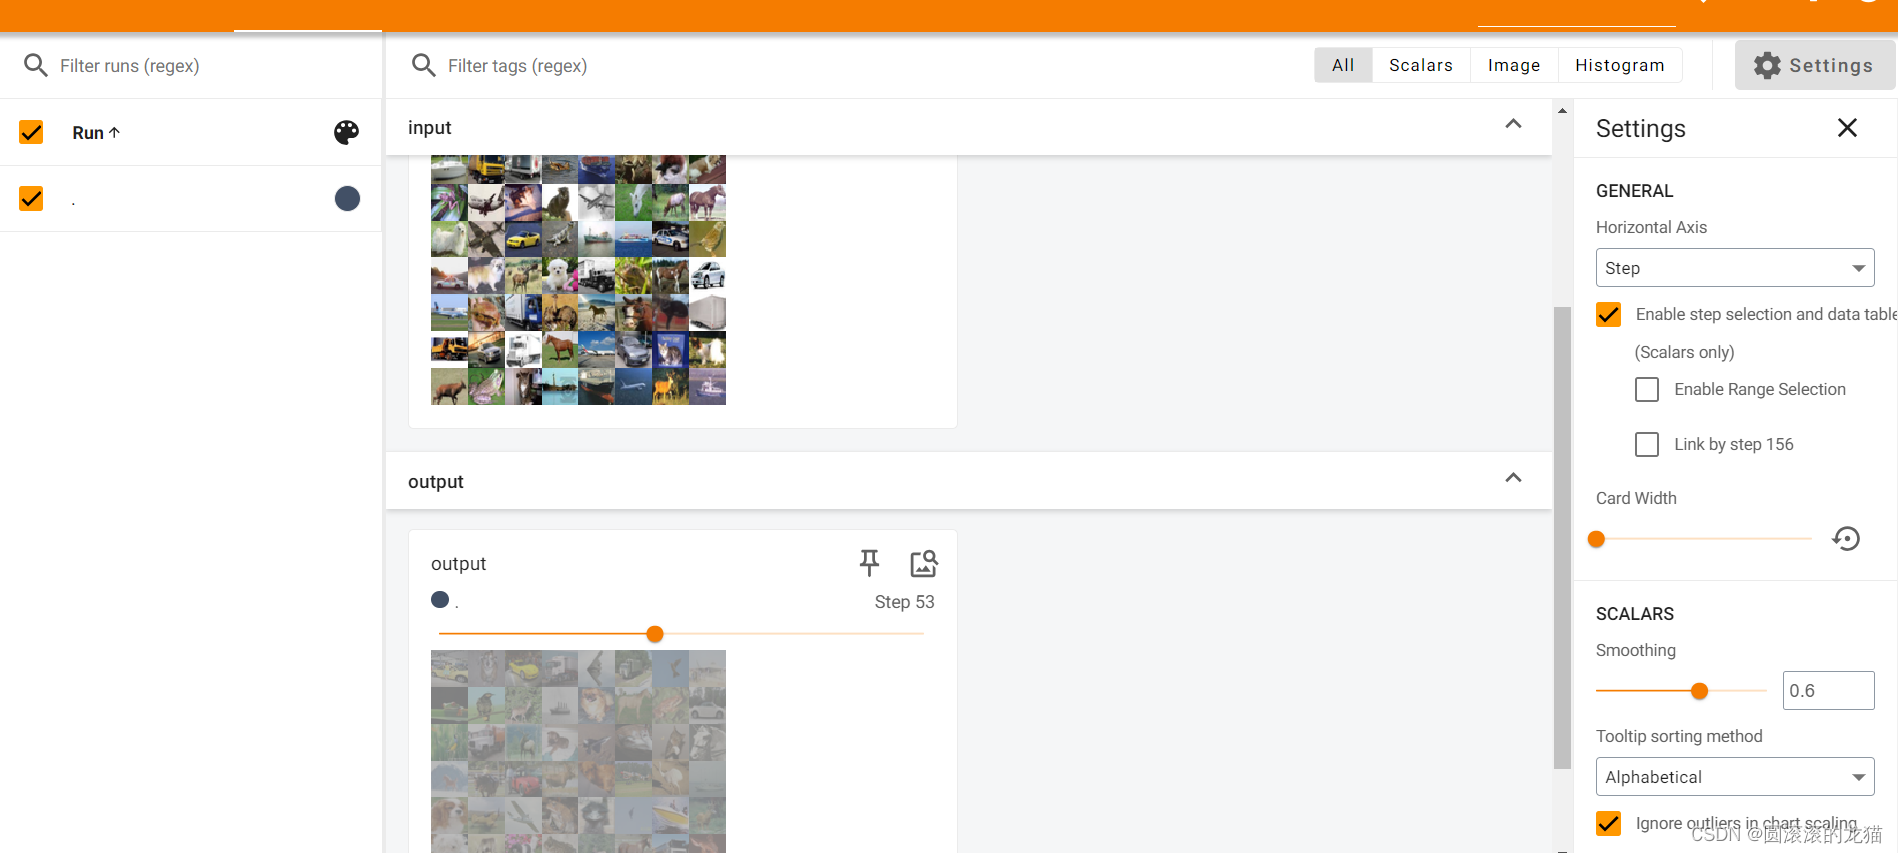
Task: Click the Settings gear button
Action: [1814, 65]
